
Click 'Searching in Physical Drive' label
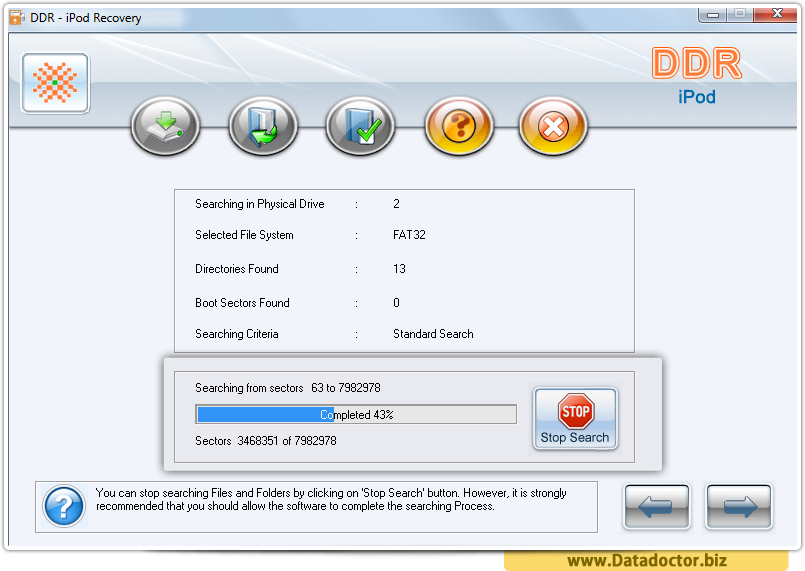260,204
